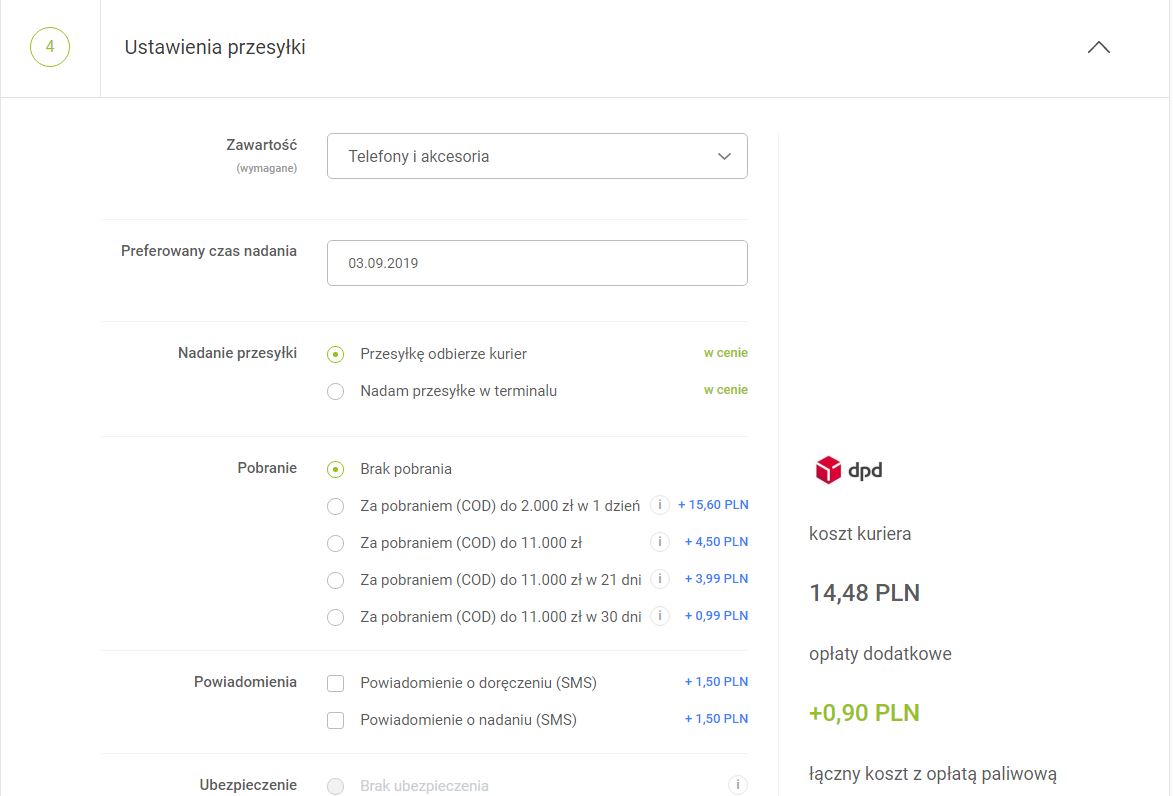Click the insurance info icon
Viewport: 1173px width, 796px height.
click(737, 785)
